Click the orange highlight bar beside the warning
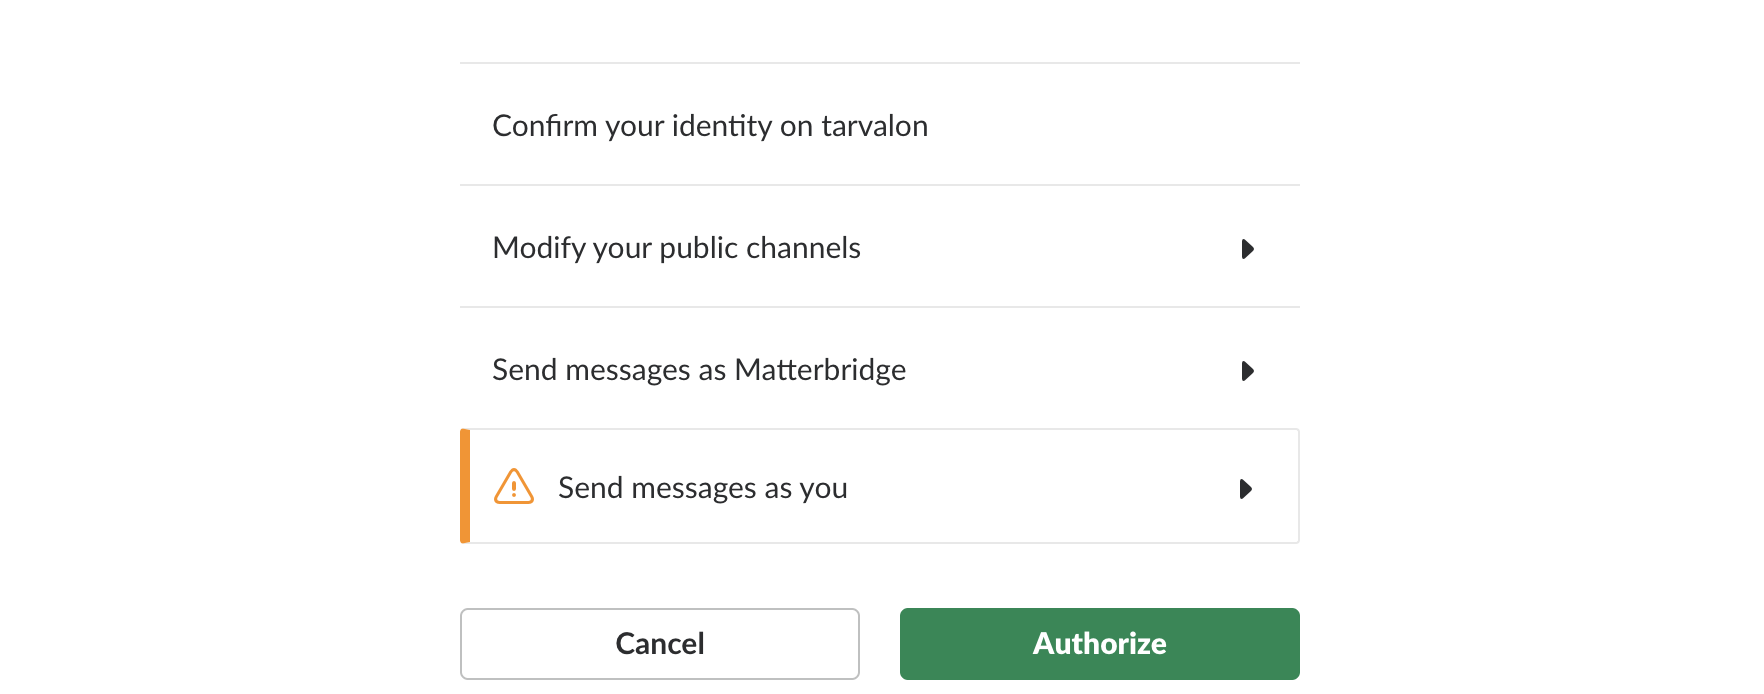The width and height of the screenshot is (1764, 694). pos(465,486)
